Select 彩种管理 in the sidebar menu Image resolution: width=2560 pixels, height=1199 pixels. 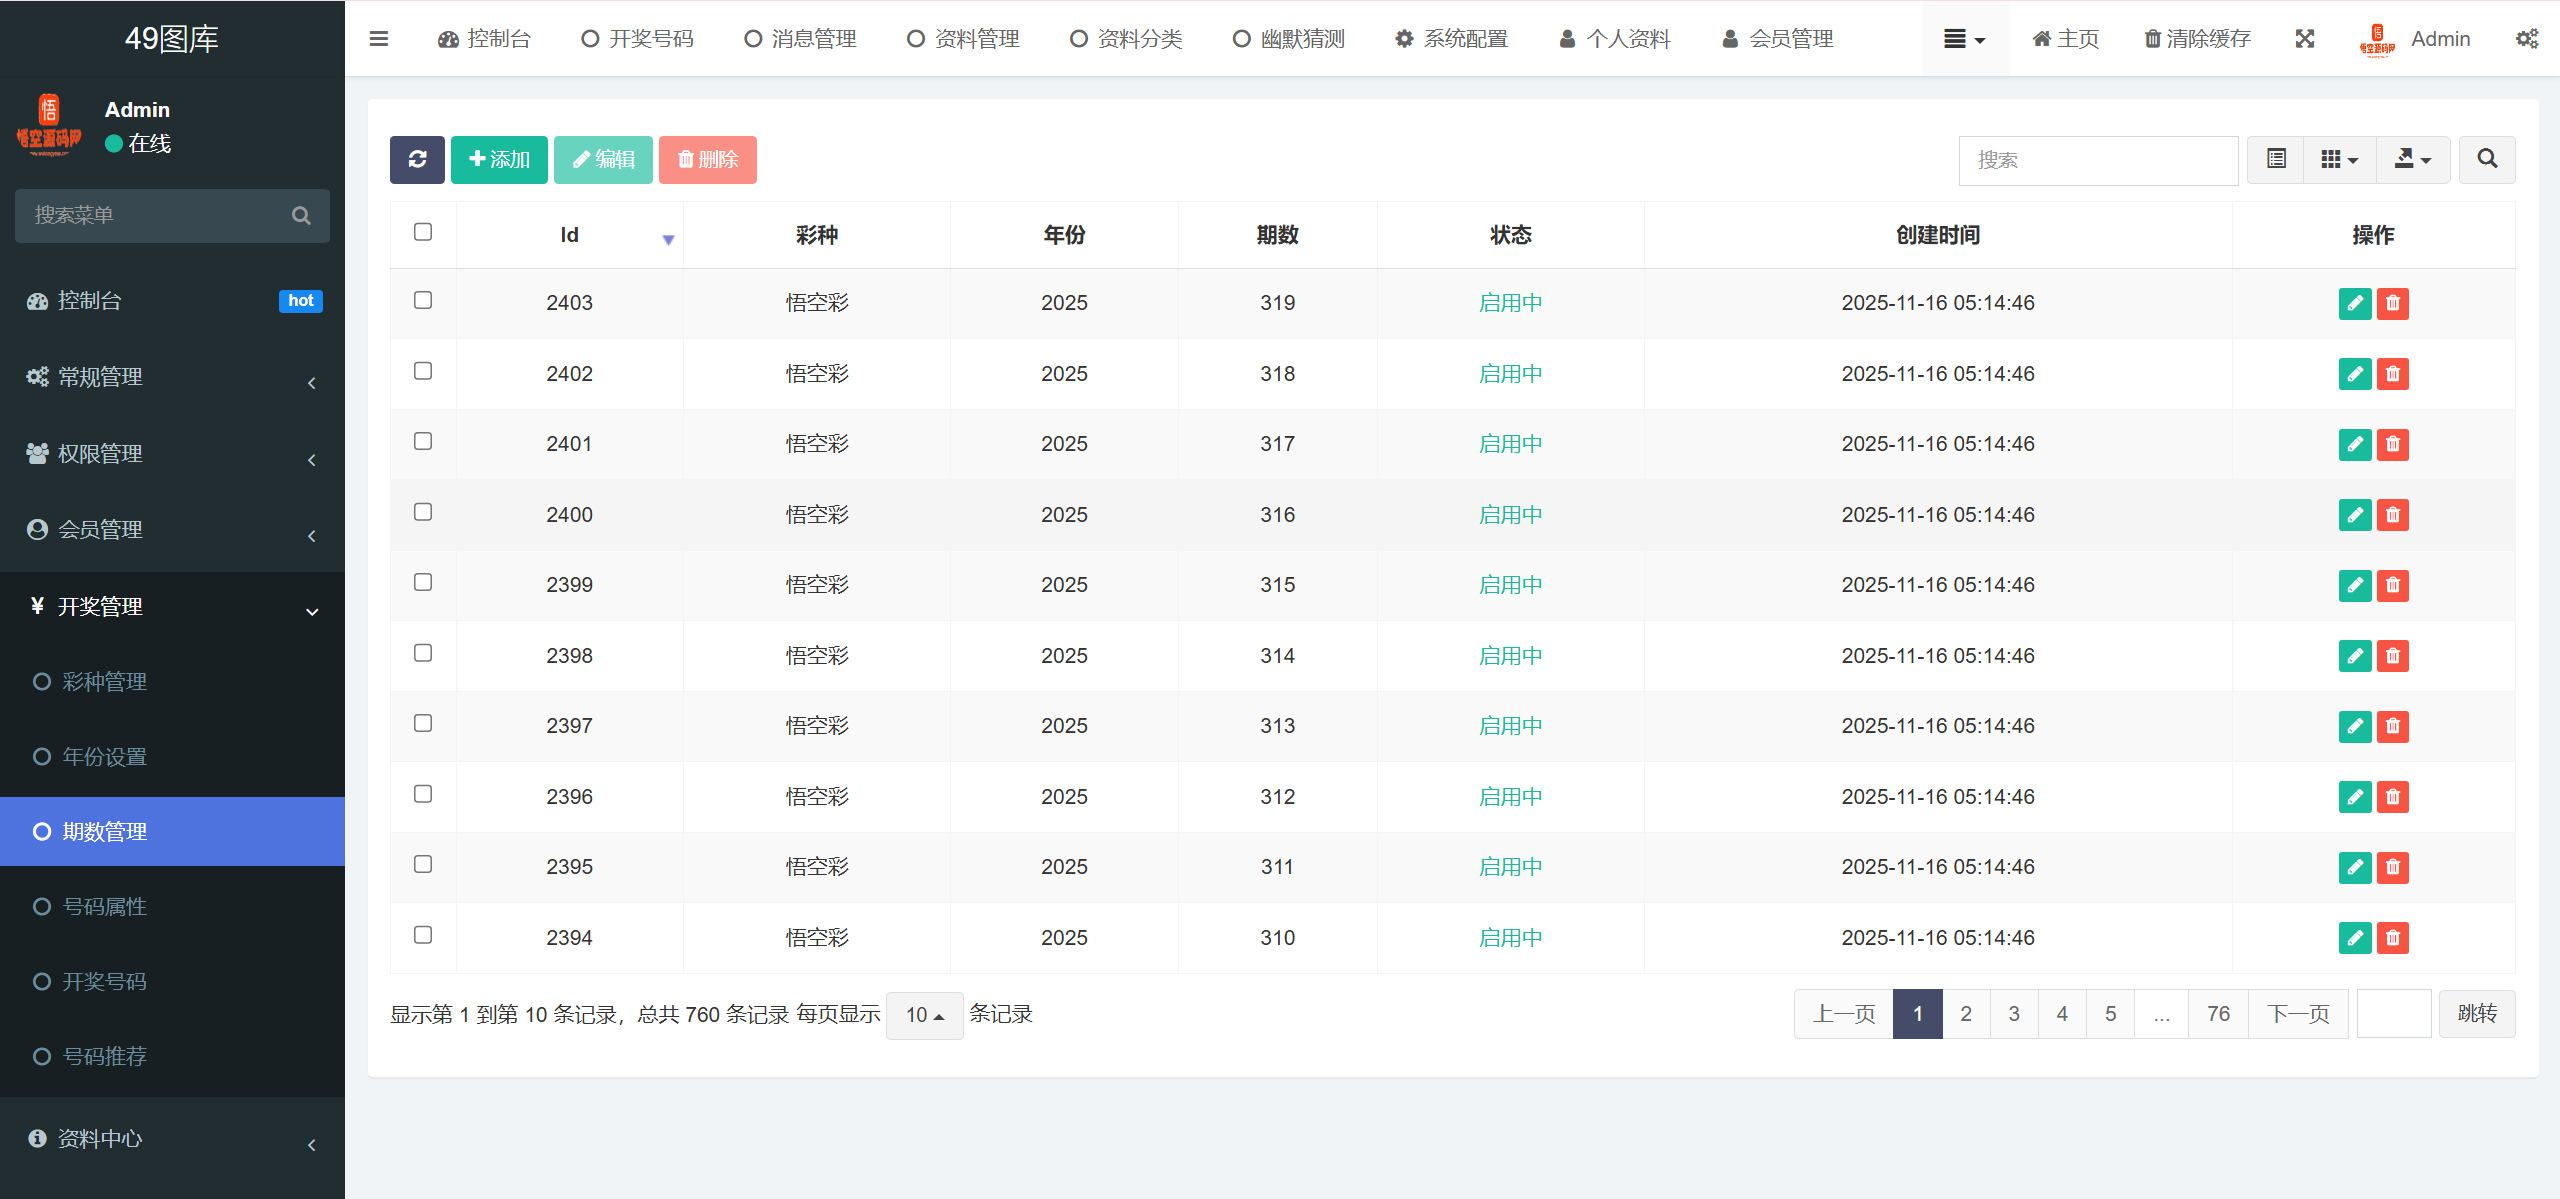[x=105, y=682]
